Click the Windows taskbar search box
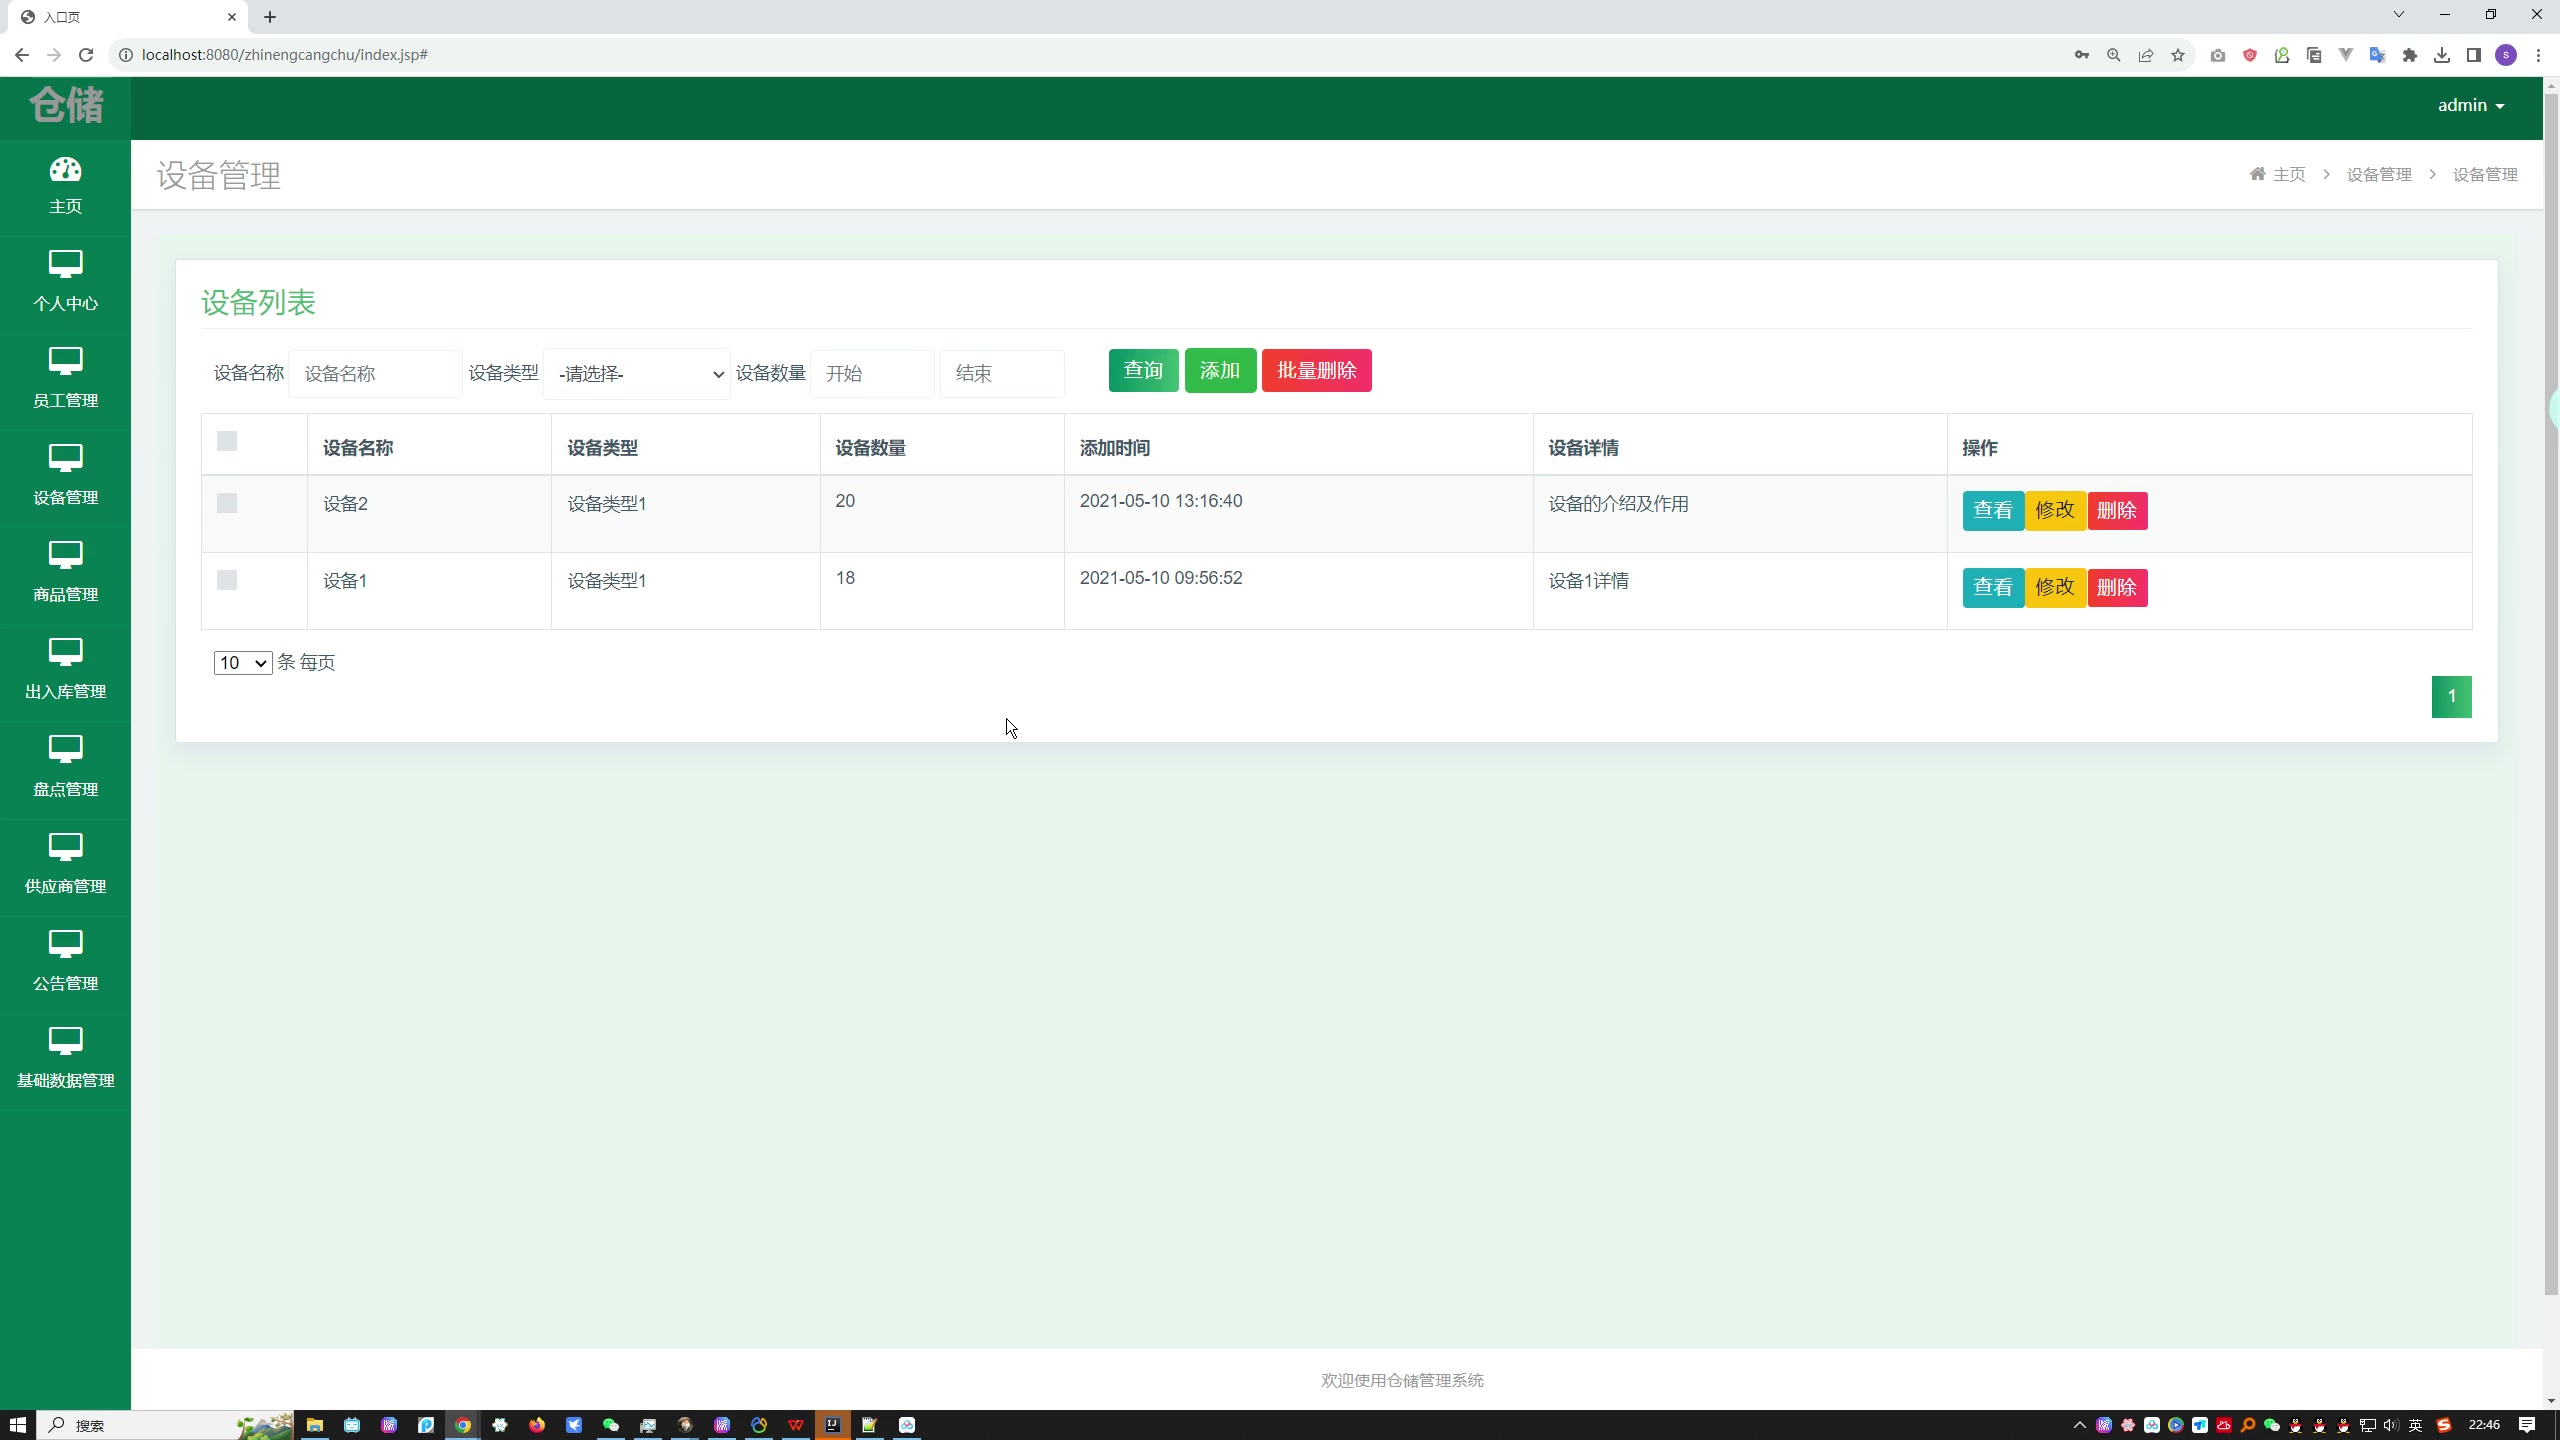Viewport: 2560px width, 1440px height. pos(165,1425)
